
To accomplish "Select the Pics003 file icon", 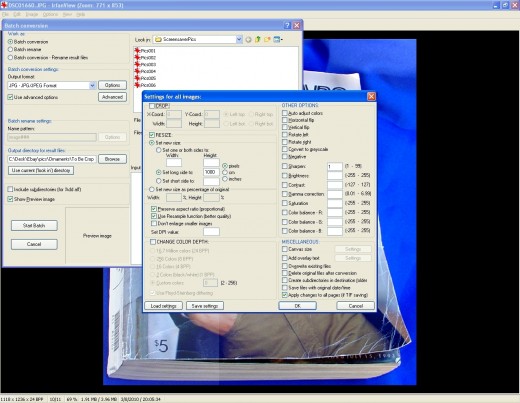I will 137,64.
